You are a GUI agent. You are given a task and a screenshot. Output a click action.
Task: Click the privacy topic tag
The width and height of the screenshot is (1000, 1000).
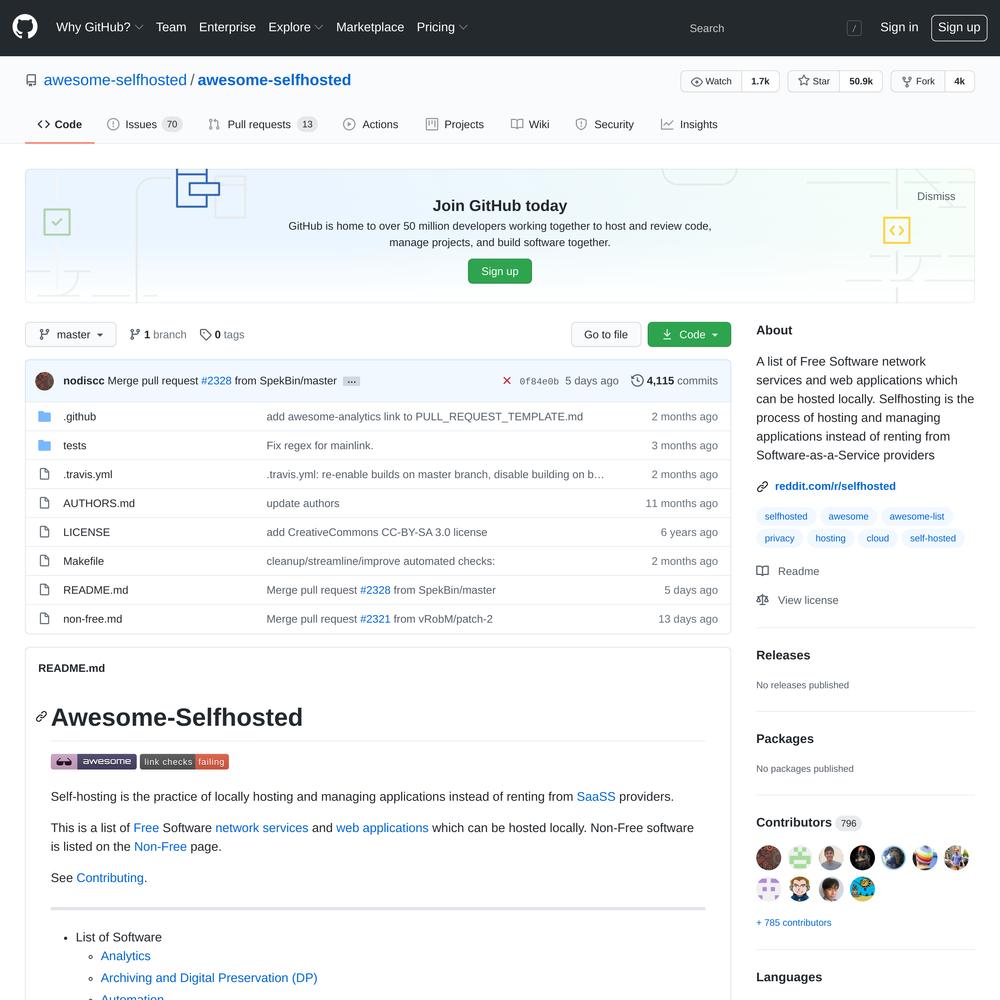pos(779,538)
